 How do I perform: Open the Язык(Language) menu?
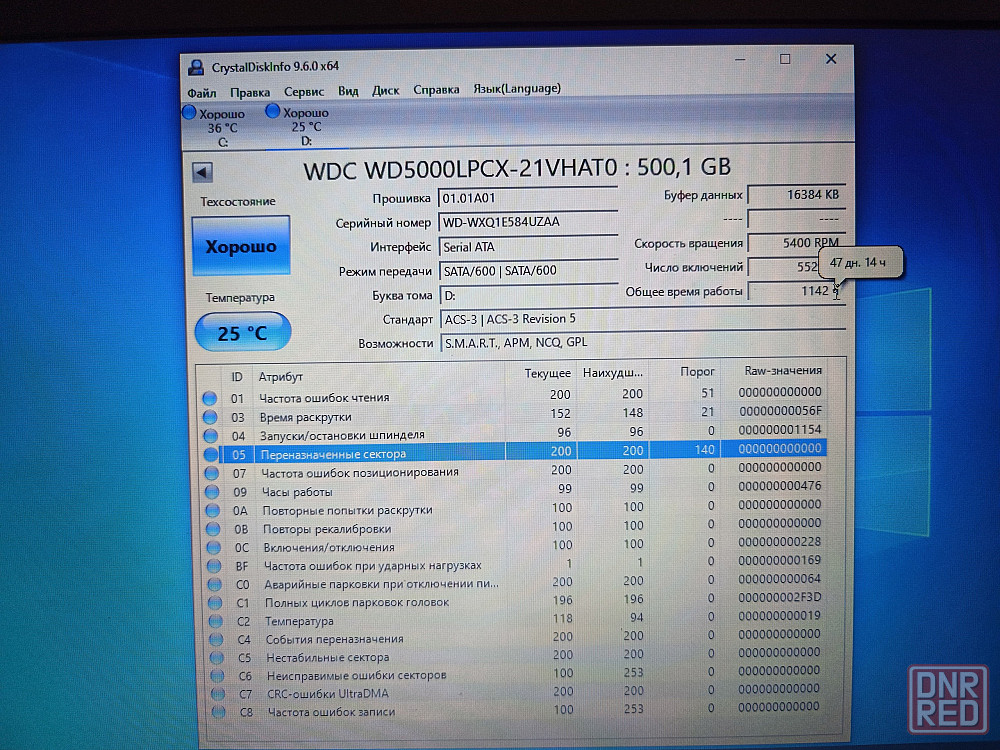pyautogui.click(x=517, y=89)
